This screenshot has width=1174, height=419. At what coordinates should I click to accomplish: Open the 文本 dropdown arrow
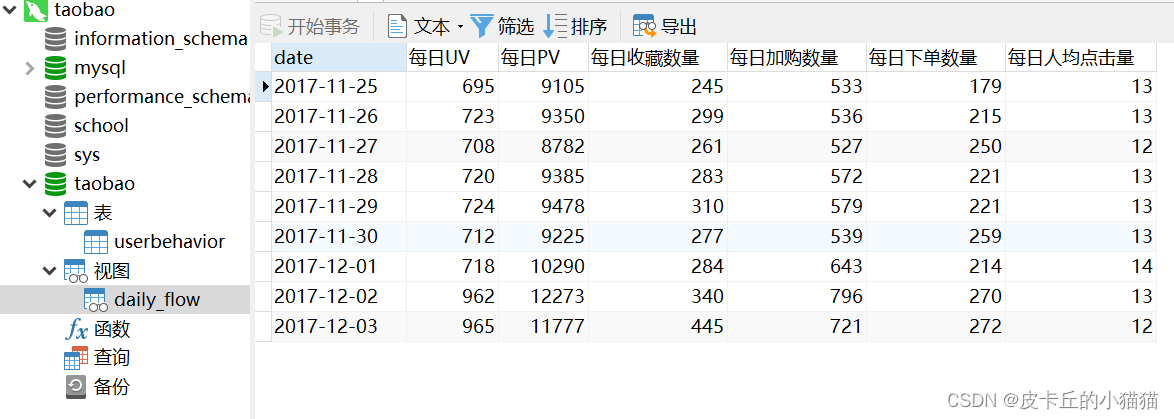[460, 28]
